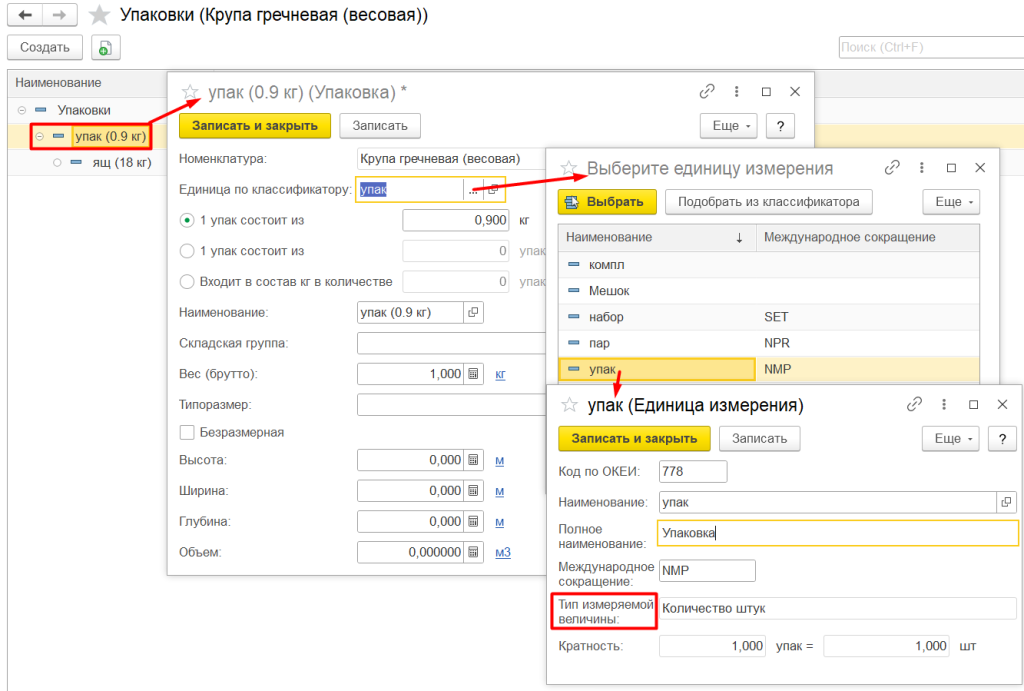Open kebab menu in Единица измерения form
The image size is (1024, 691).
944,404
